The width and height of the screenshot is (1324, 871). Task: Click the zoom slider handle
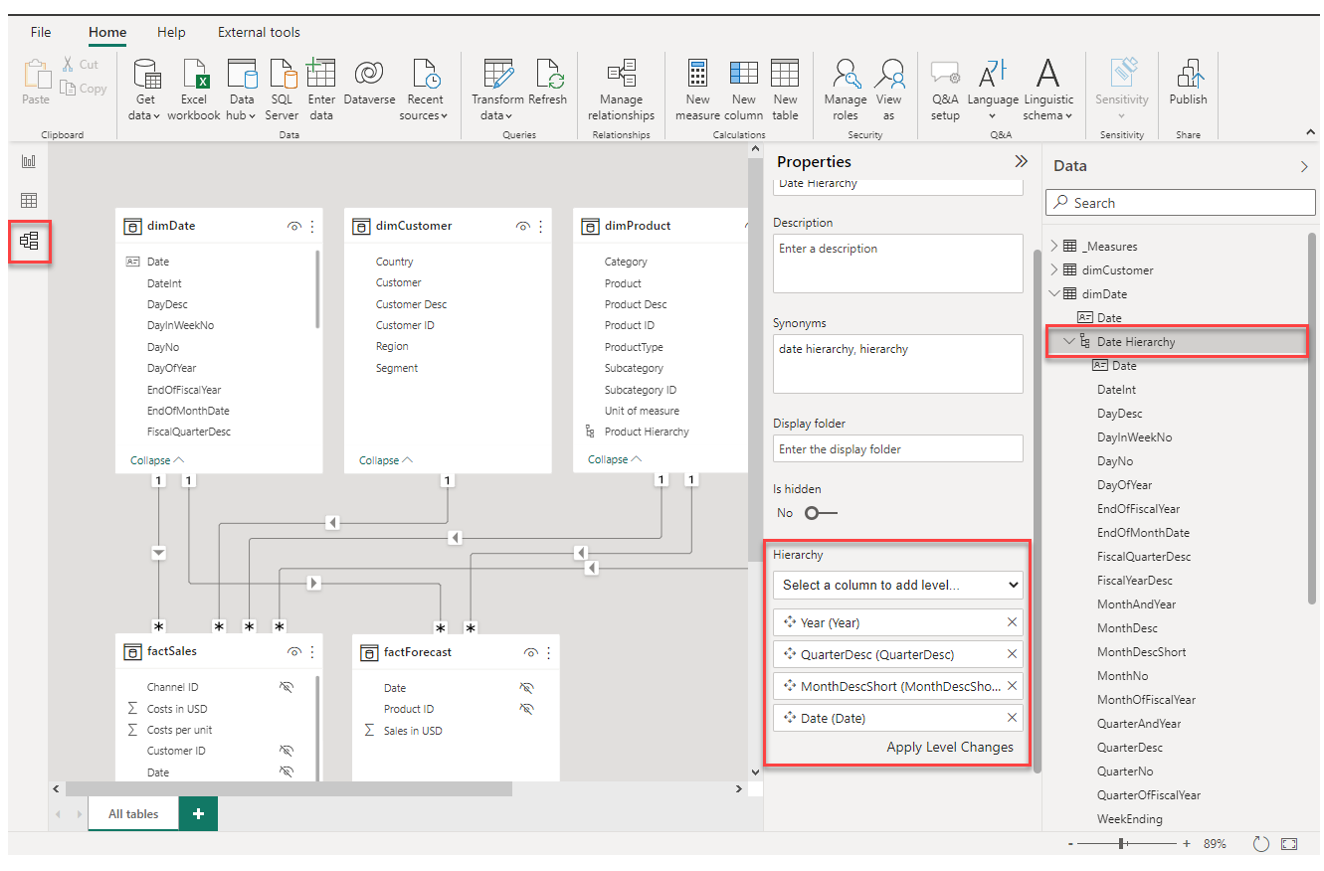[1123, 844]
